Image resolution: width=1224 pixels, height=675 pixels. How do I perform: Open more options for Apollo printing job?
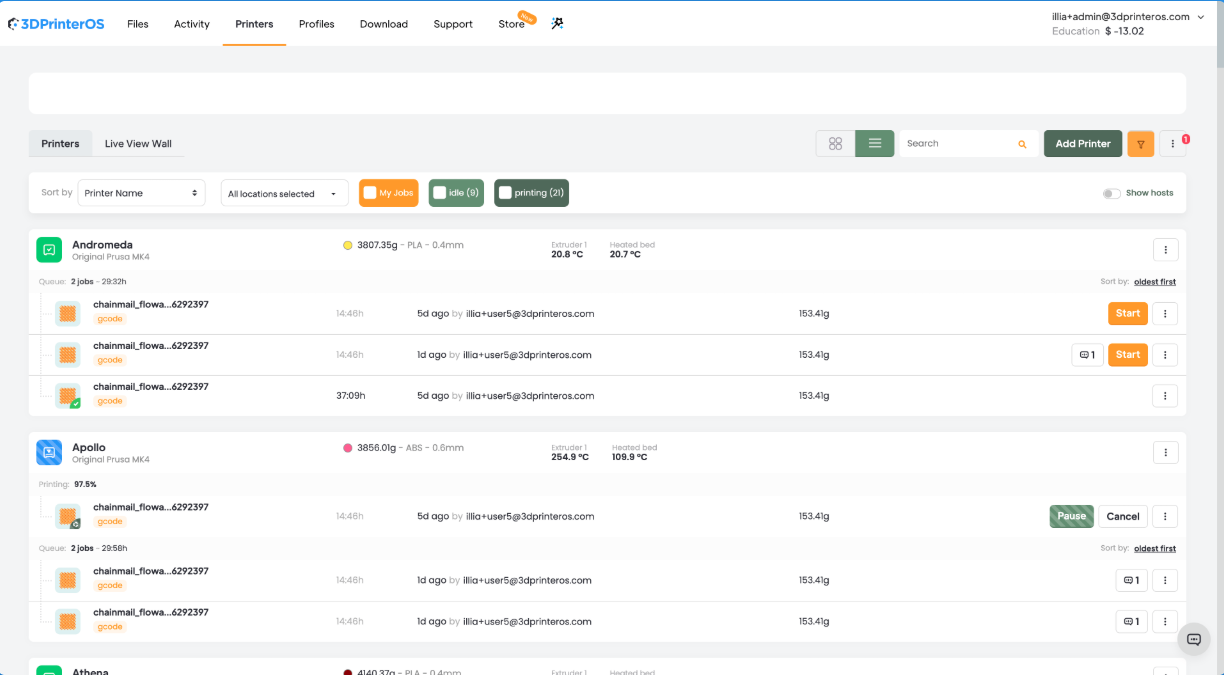tap(1165, 517)
